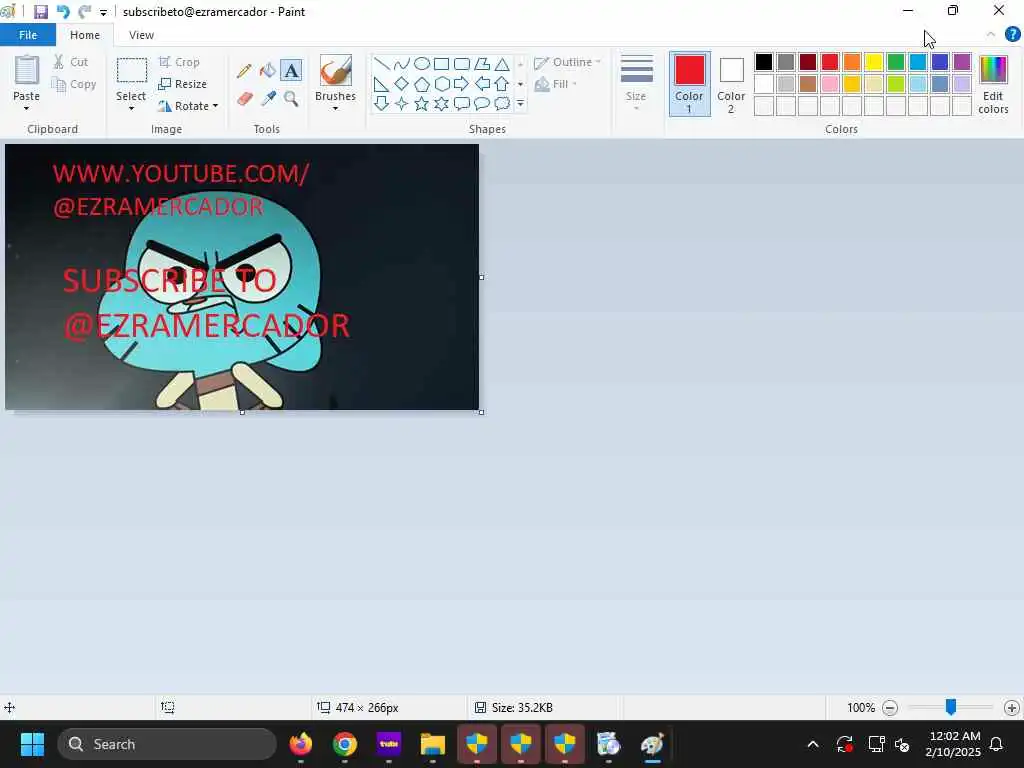Open the Size dropdown
Viewport: 1024px width, 768px height.
637,84
